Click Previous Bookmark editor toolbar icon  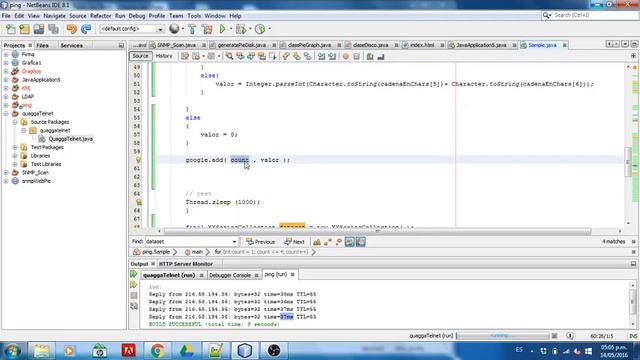(x=286, y=56)
